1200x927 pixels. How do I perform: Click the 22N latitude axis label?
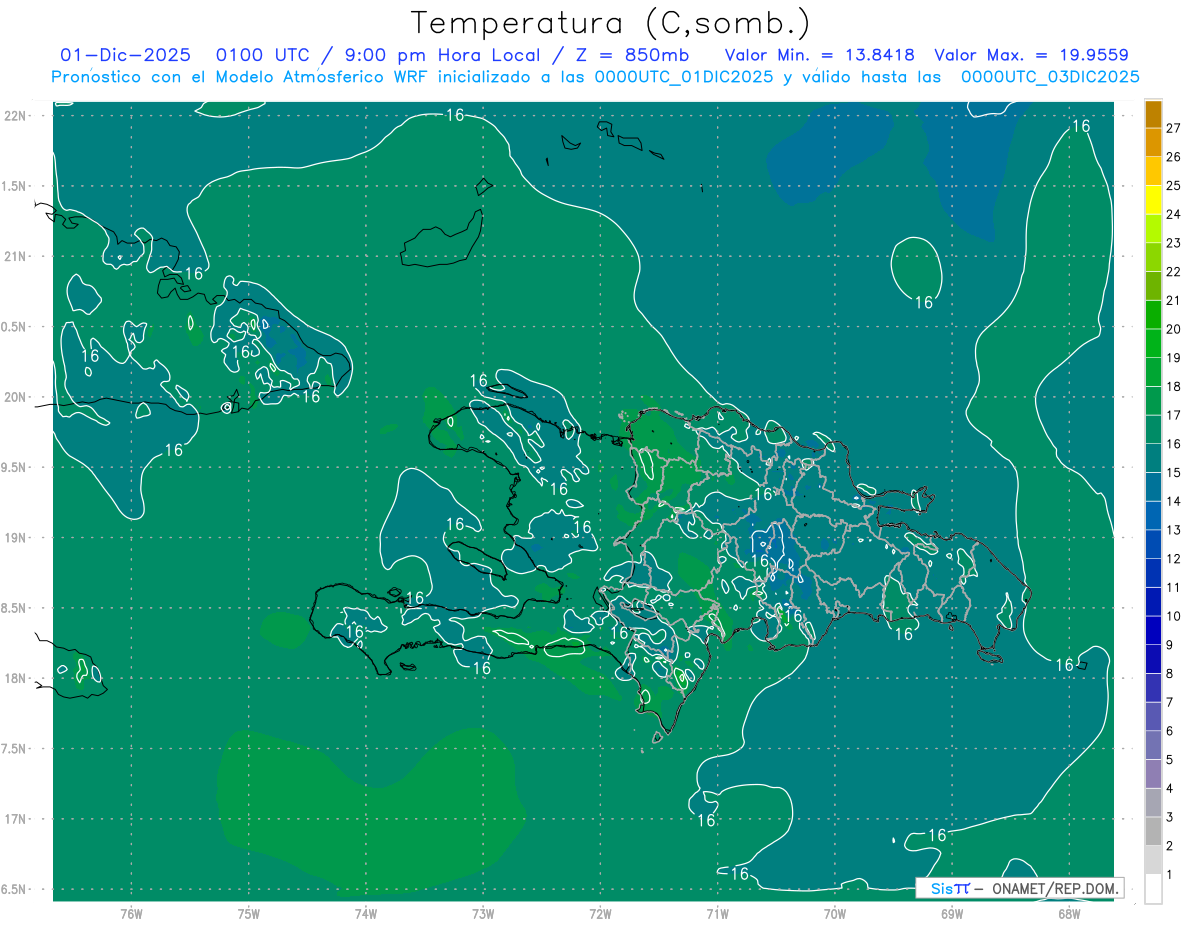pyautogui.click(x=17, y=115)
